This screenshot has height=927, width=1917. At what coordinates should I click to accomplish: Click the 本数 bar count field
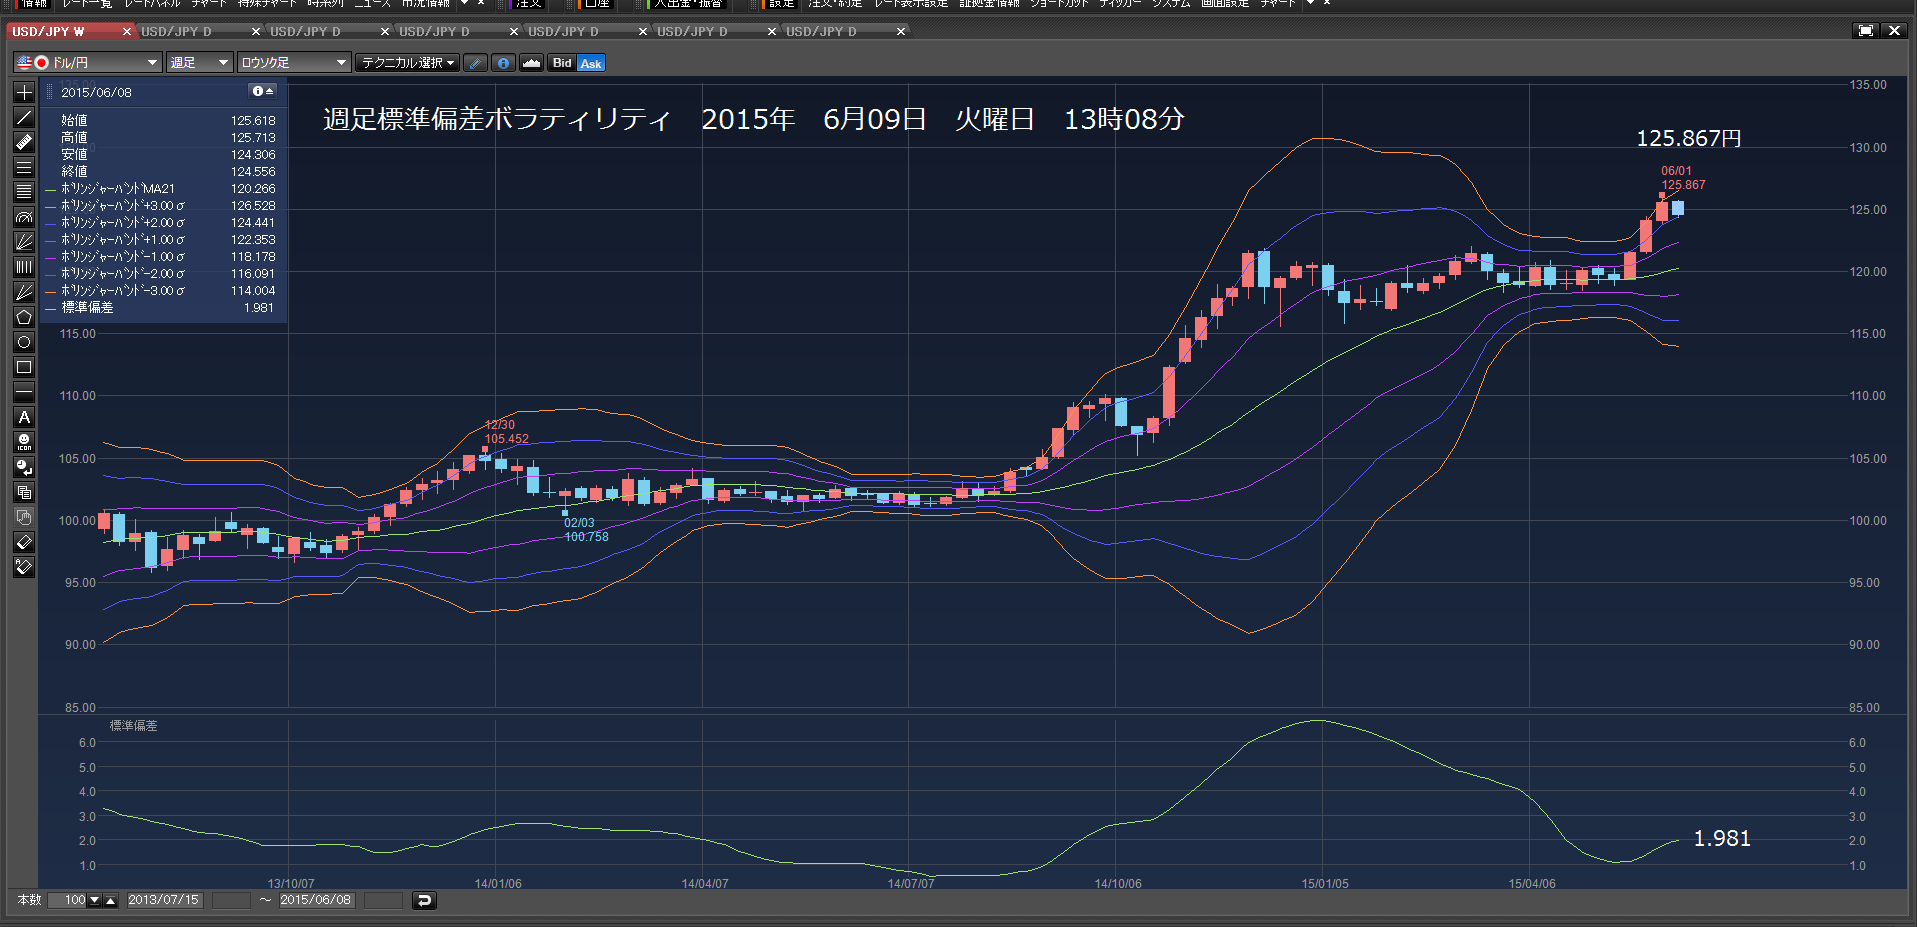(68, 900)
